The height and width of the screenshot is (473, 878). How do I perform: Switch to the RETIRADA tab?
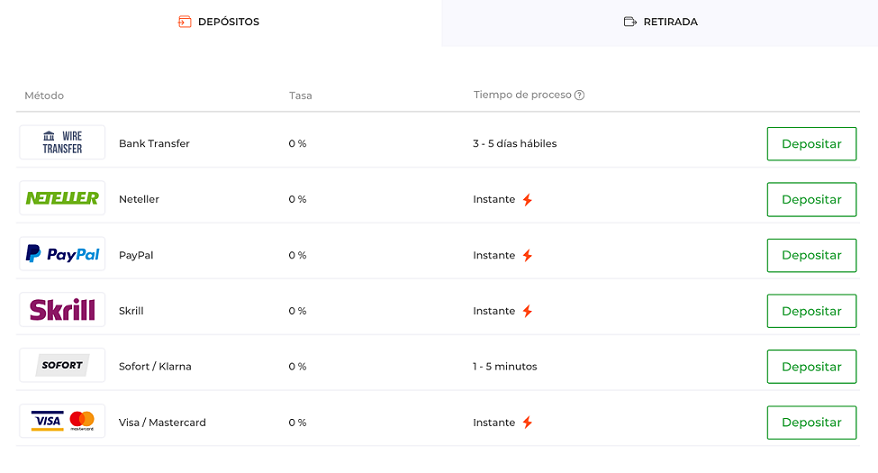tap(660, 23)
